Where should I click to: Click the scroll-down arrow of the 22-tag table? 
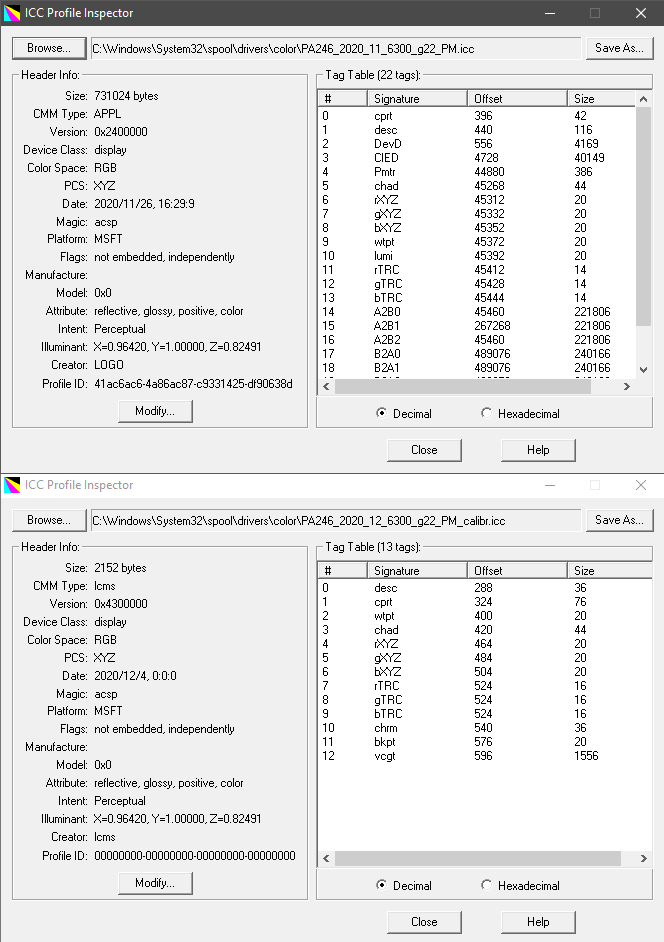click(643, 369)
